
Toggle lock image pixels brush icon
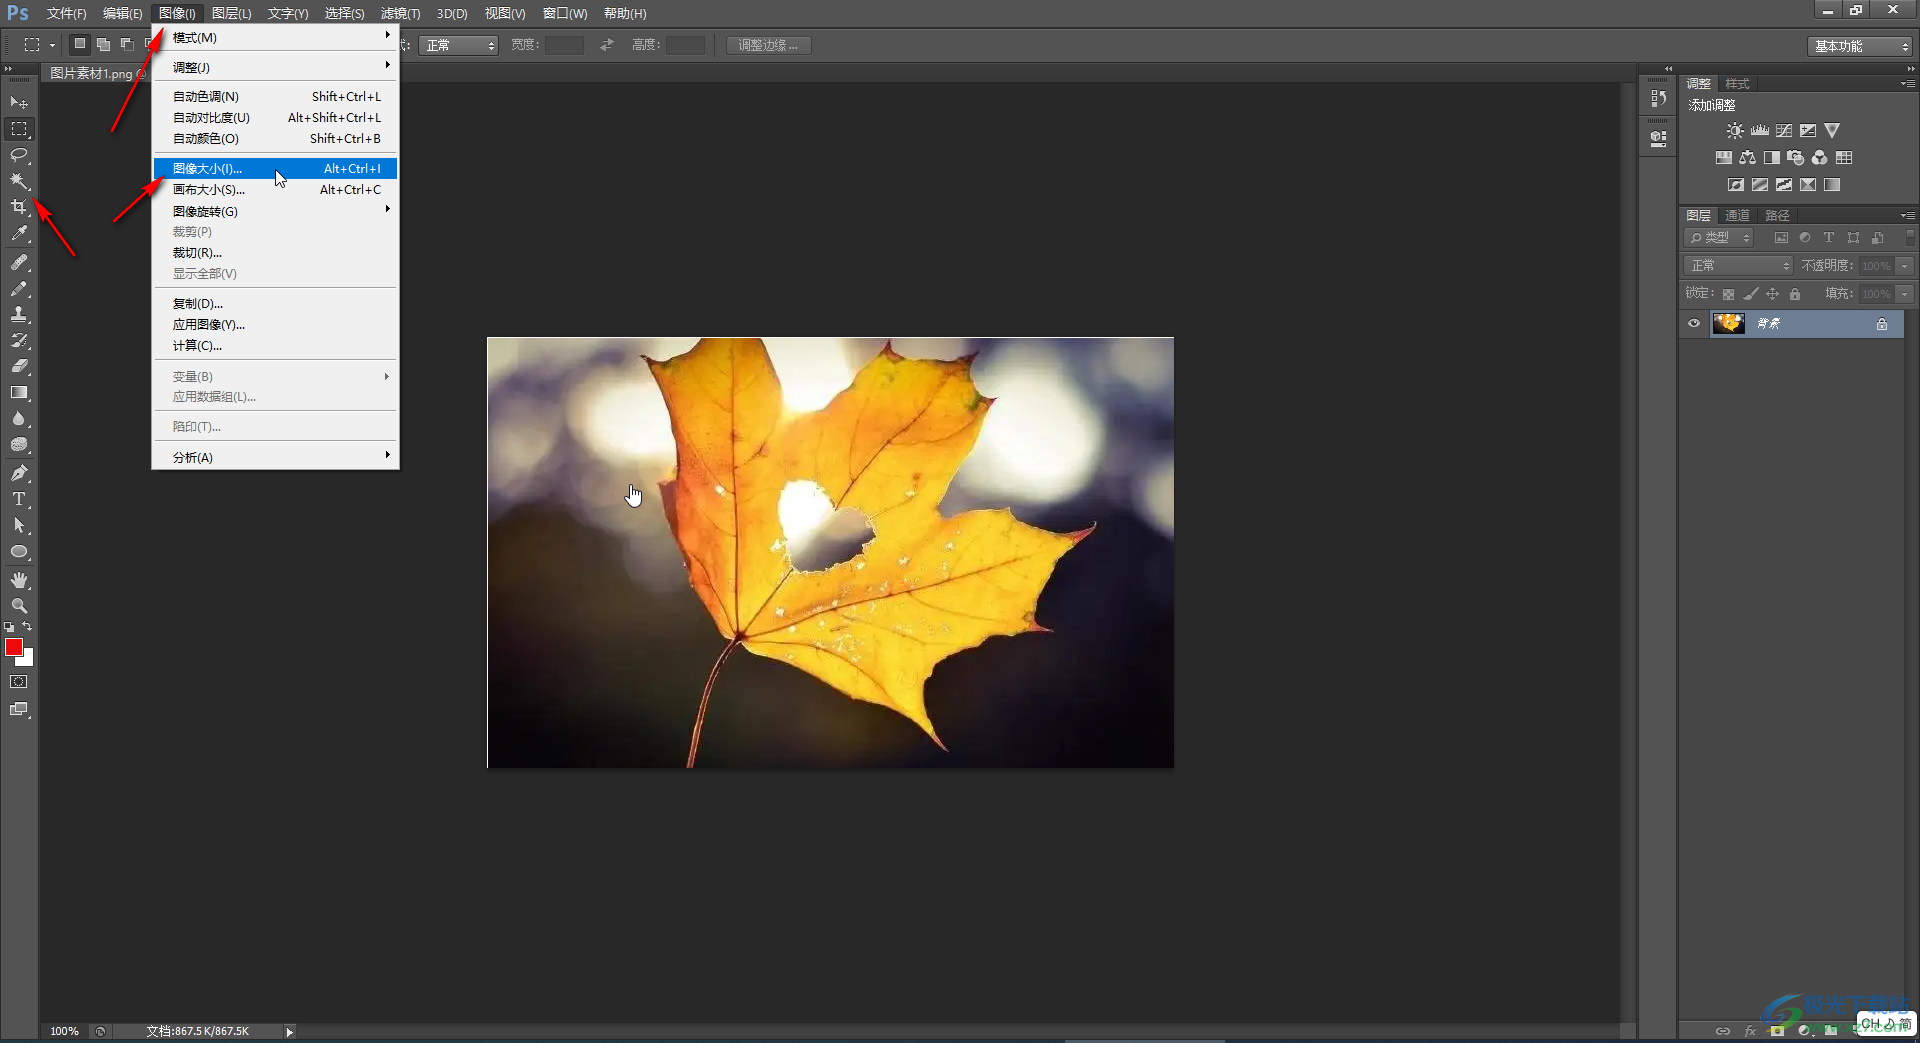tap(1750, 294)
